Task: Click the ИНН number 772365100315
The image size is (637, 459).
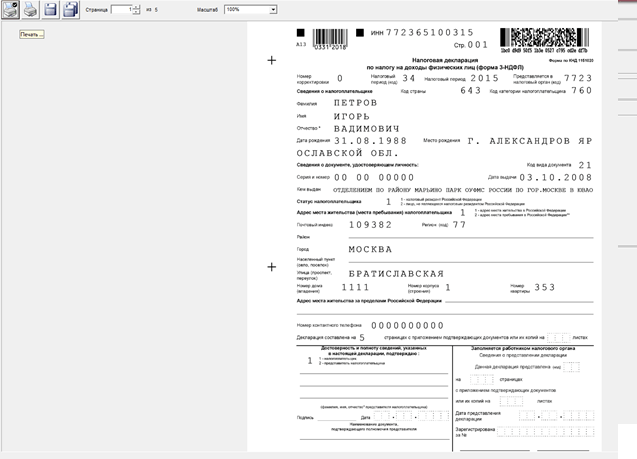Action: click(429, 32)
